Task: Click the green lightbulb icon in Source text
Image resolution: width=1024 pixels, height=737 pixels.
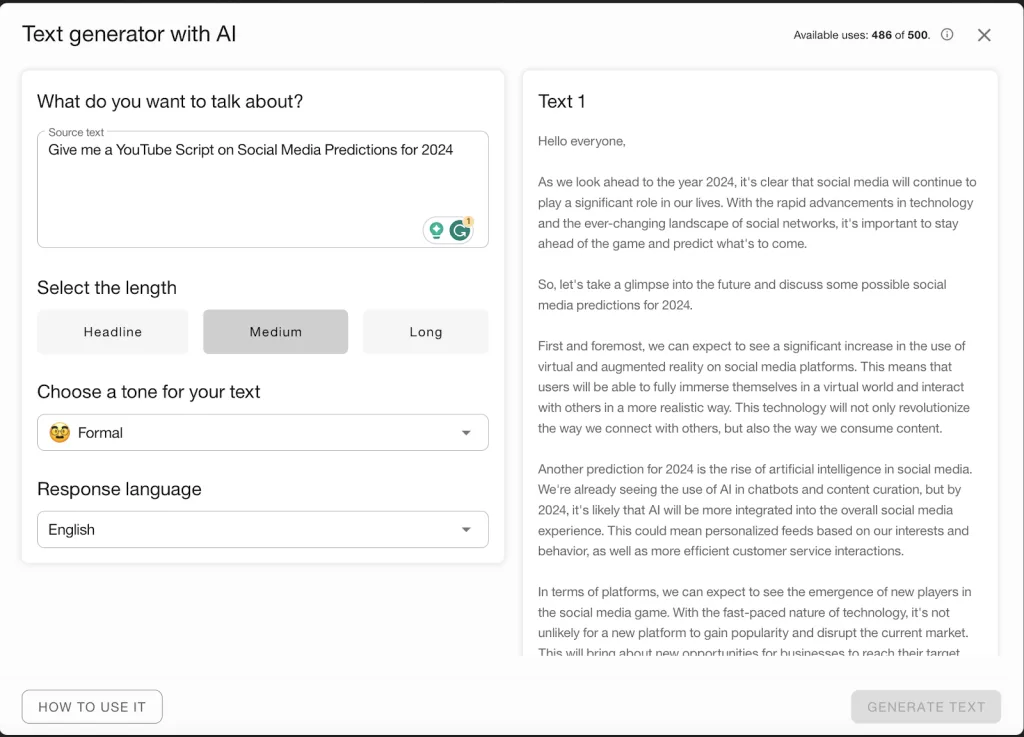Action: pos(436,230)
